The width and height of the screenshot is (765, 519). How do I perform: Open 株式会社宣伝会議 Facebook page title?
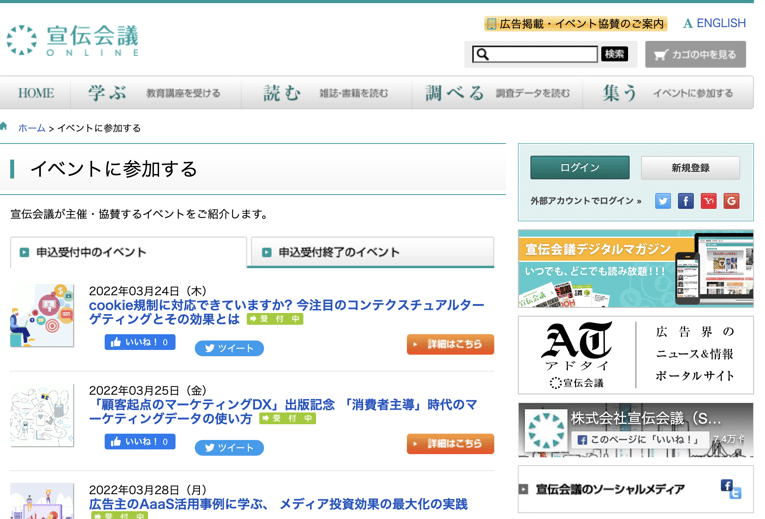645,418
